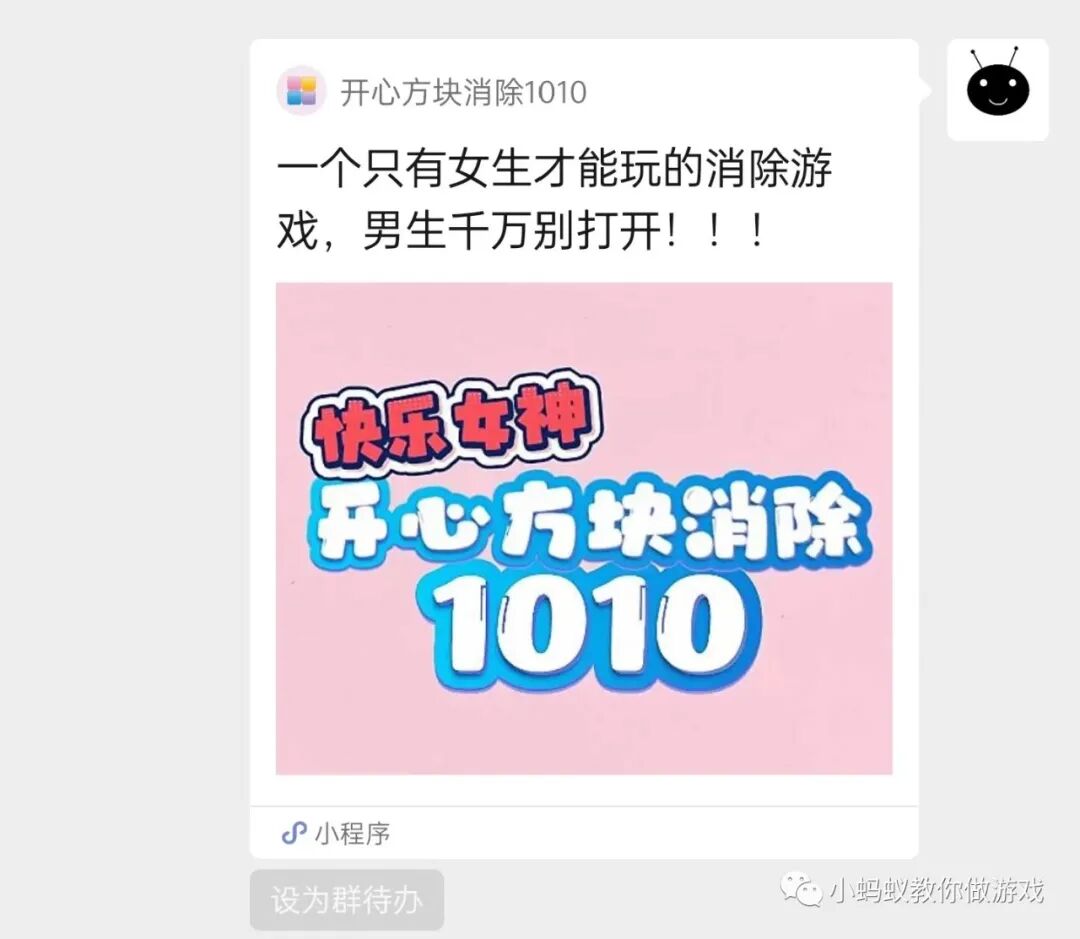Click the 小蚂蚁教你做游戏 watermark text
Screen dimensions: 1080x939
[x=936, y=890]
